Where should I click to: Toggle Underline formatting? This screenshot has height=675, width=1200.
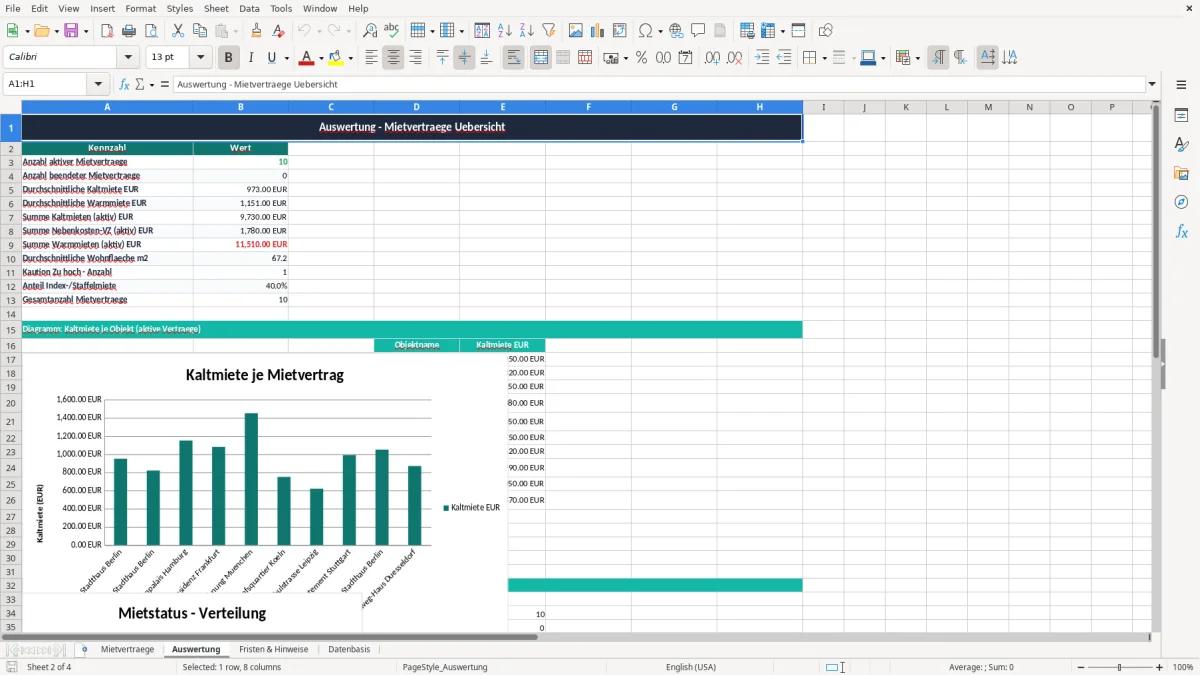point(272,58)
